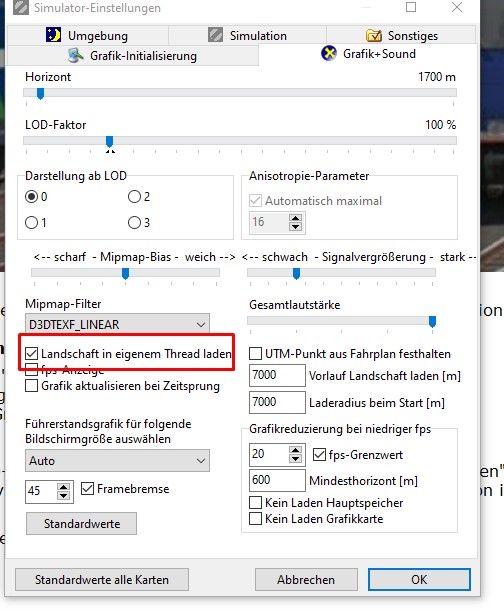Click the Simulator-Einstellungen title bar icon
Viewport: 504px width, 611px height.
pyautogui.click(x=21, y=7)
